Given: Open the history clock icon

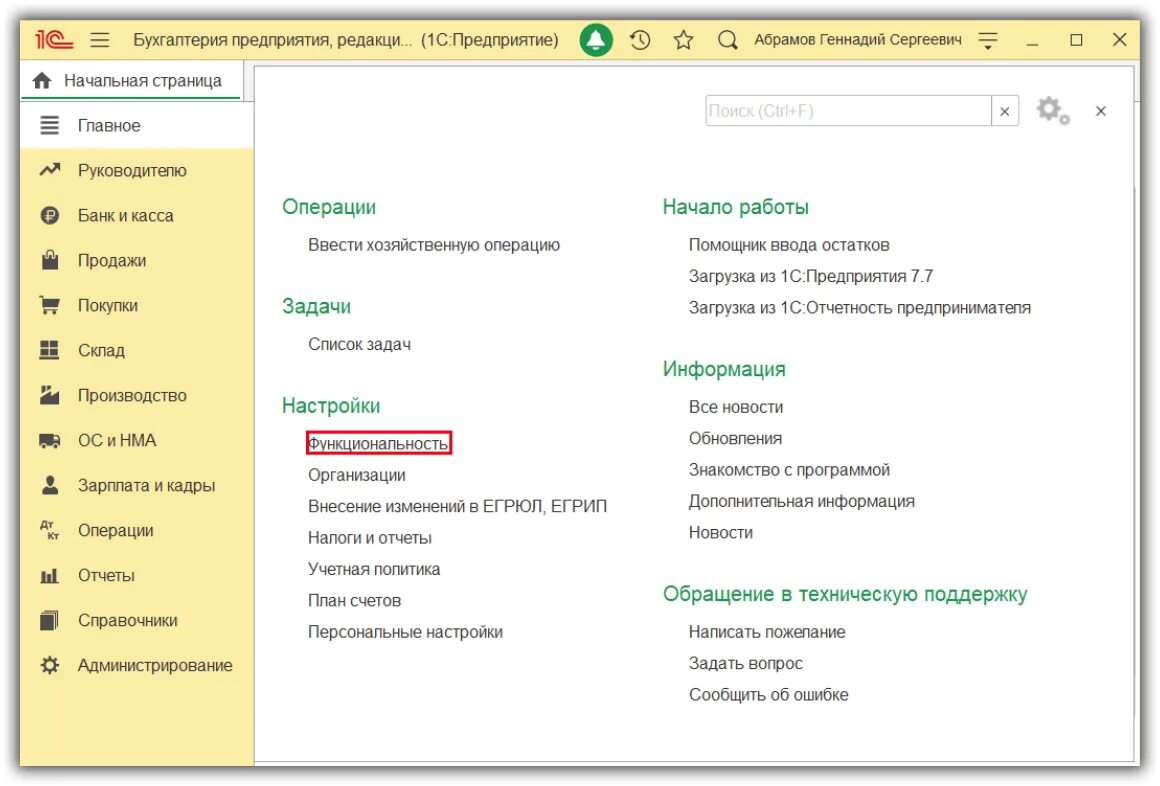Looking at the screenshot, I should [640, 40].
